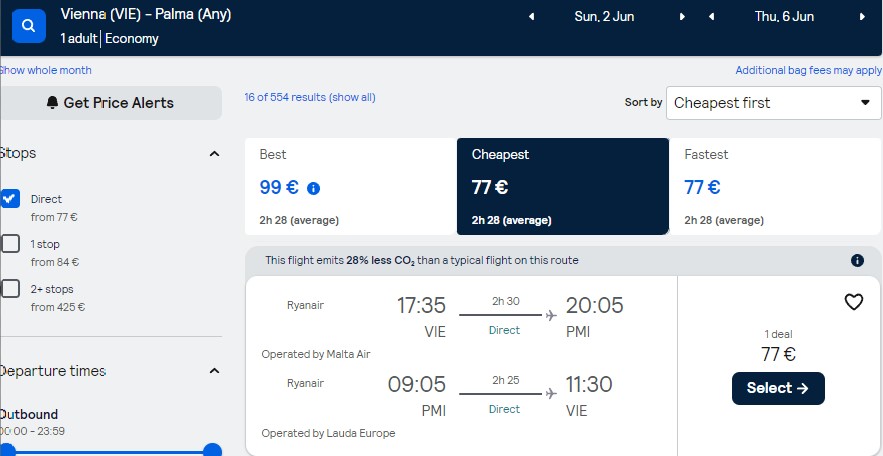Click info icon next to 99 € Best price
Image resolution: width=883 pixels, height=456 pixels.
(x=314, y=189)
